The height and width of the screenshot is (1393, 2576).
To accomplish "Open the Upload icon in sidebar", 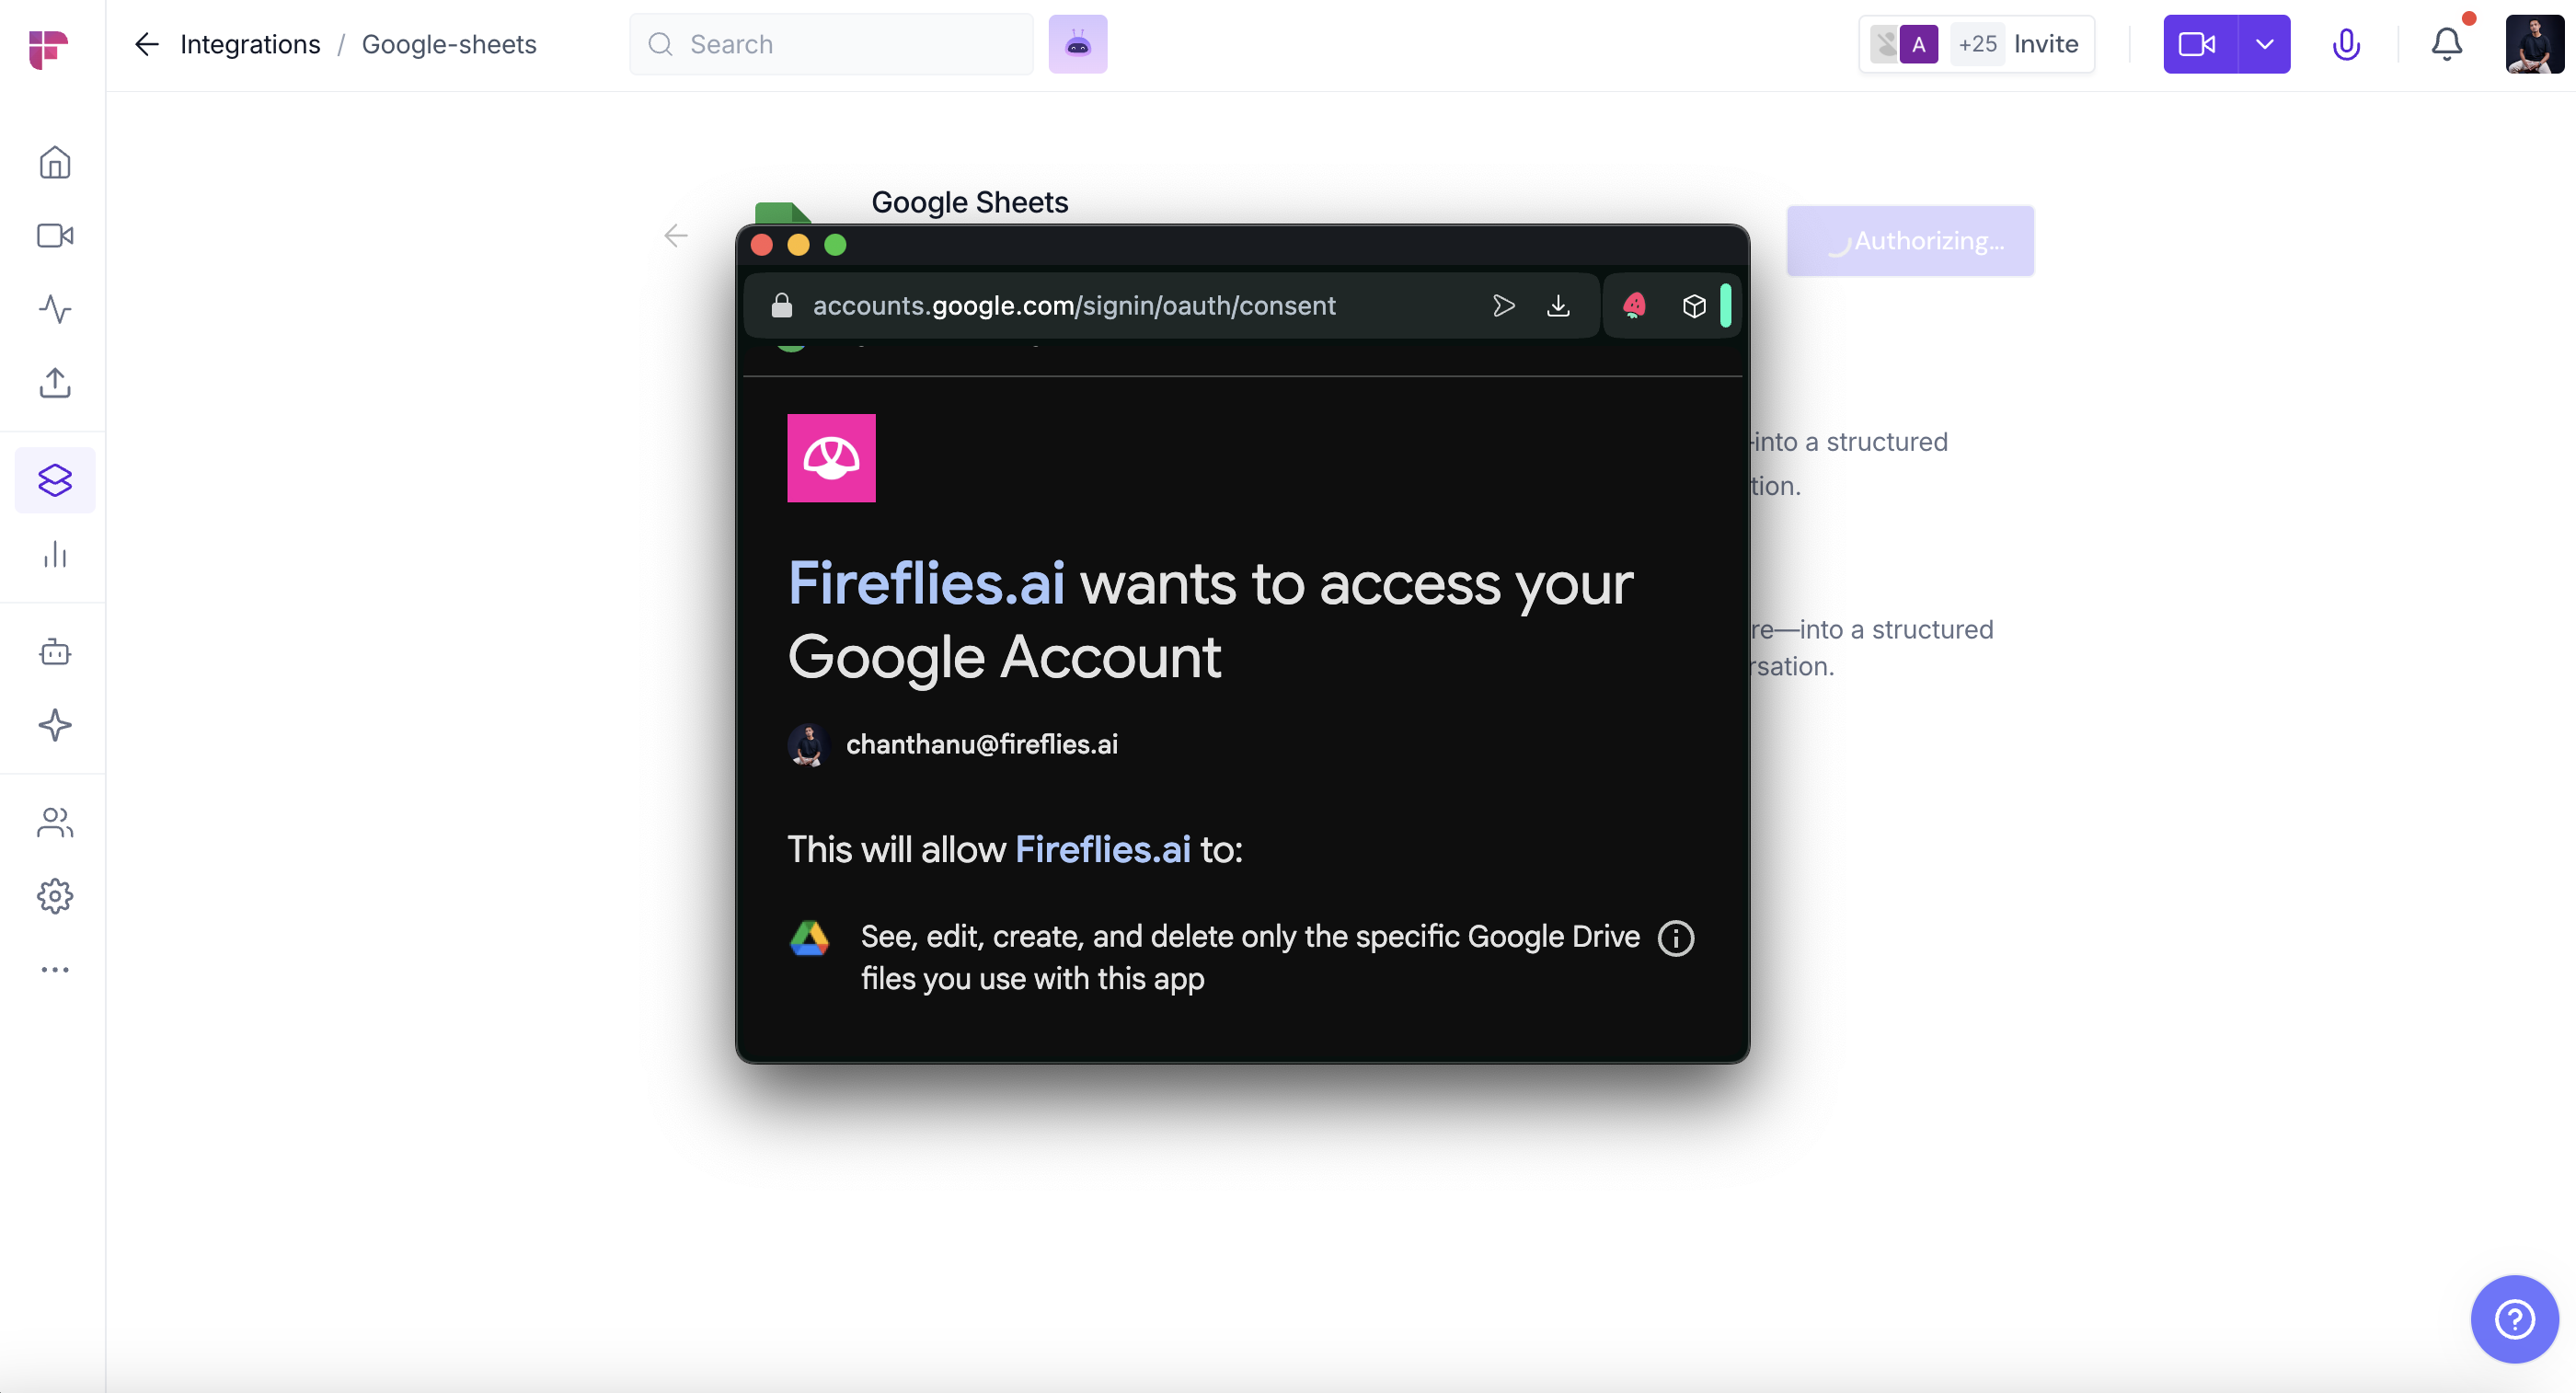I will pos(55,382).
